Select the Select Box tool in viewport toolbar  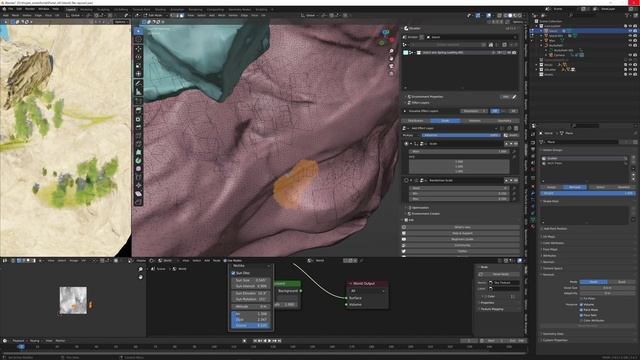click(138, 31)
